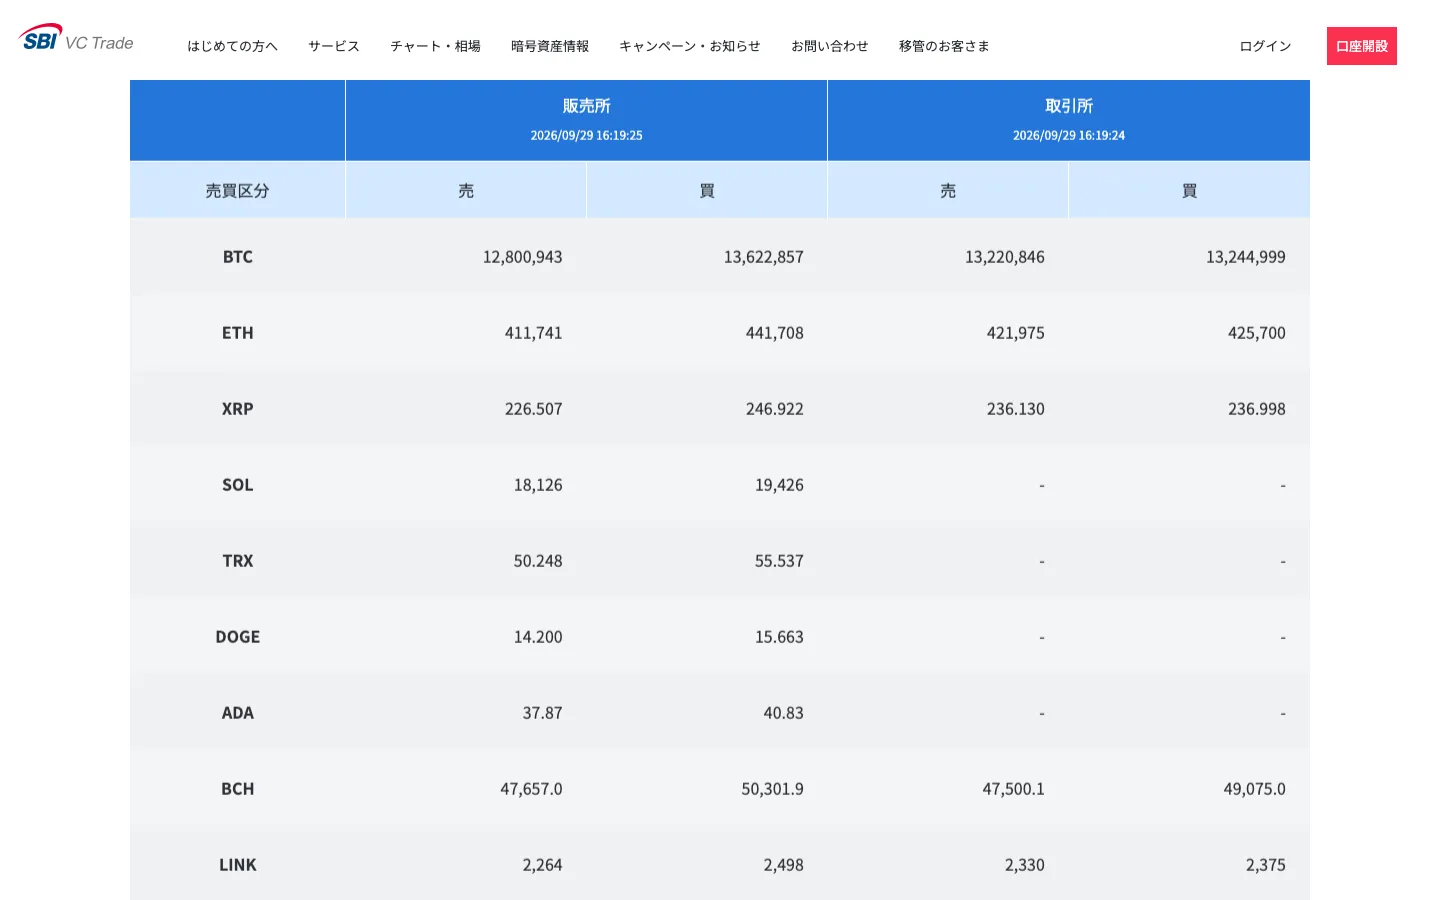Screen dimensions: 1440x900
Task: Select XRP sell price 226.507
Action: click(534, 409)
